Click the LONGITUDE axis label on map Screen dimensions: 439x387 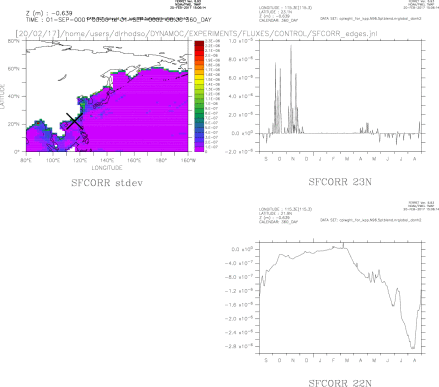click(x=107, y=167)
